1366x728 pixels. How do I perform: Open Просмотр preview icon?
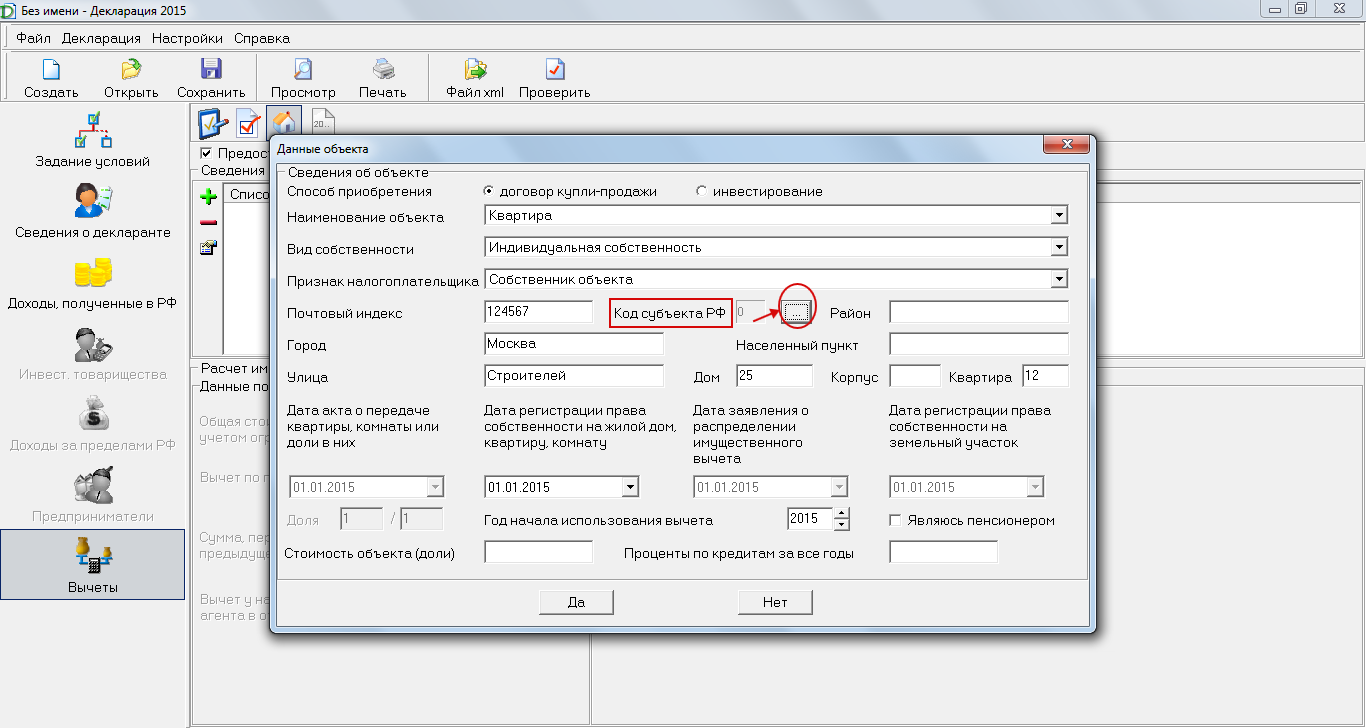point(303,70)
